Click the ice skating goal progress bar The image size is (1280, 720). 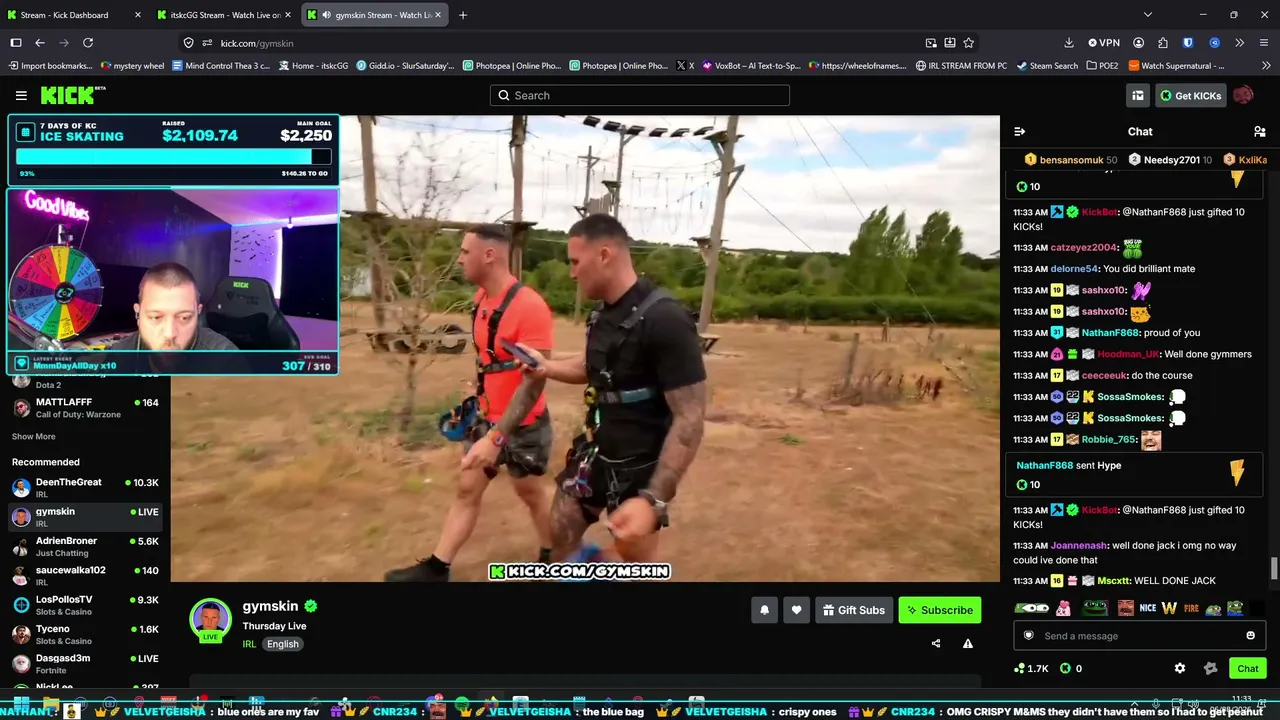[x=173, y=157]
